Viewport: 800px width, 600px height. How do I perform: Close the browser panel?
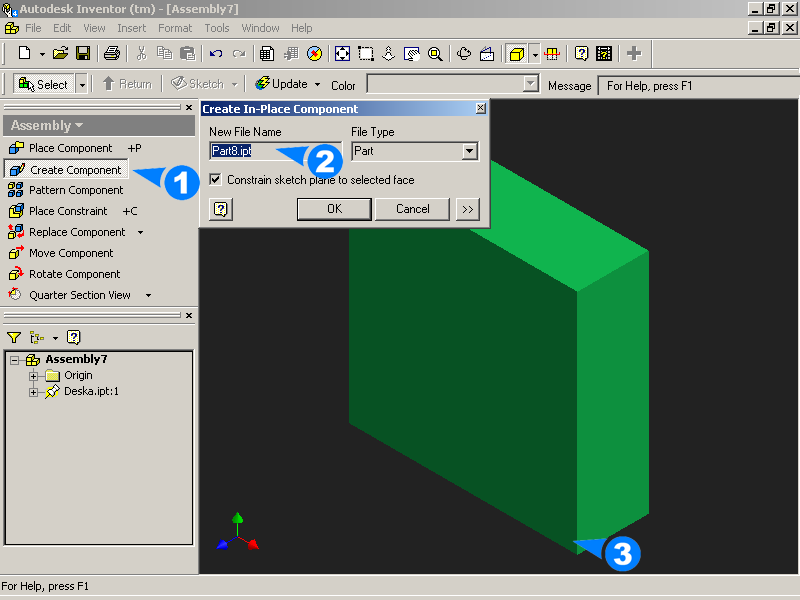[x=189, y=315]
